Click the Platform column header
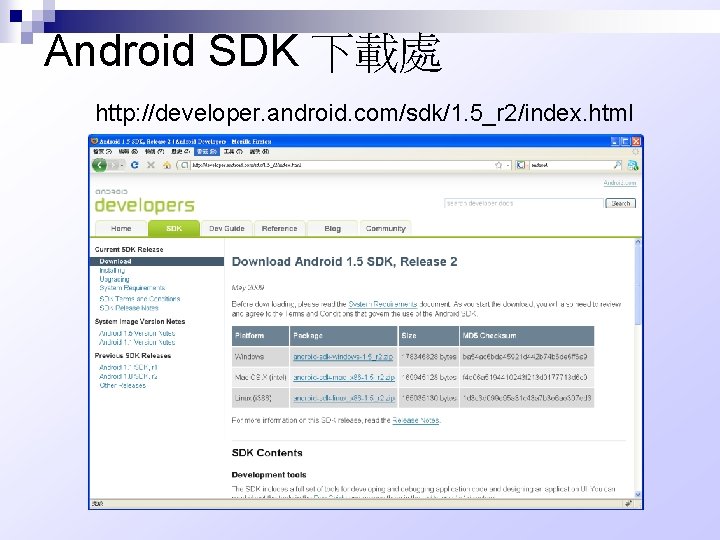720x540 pixels. (260, 336)
